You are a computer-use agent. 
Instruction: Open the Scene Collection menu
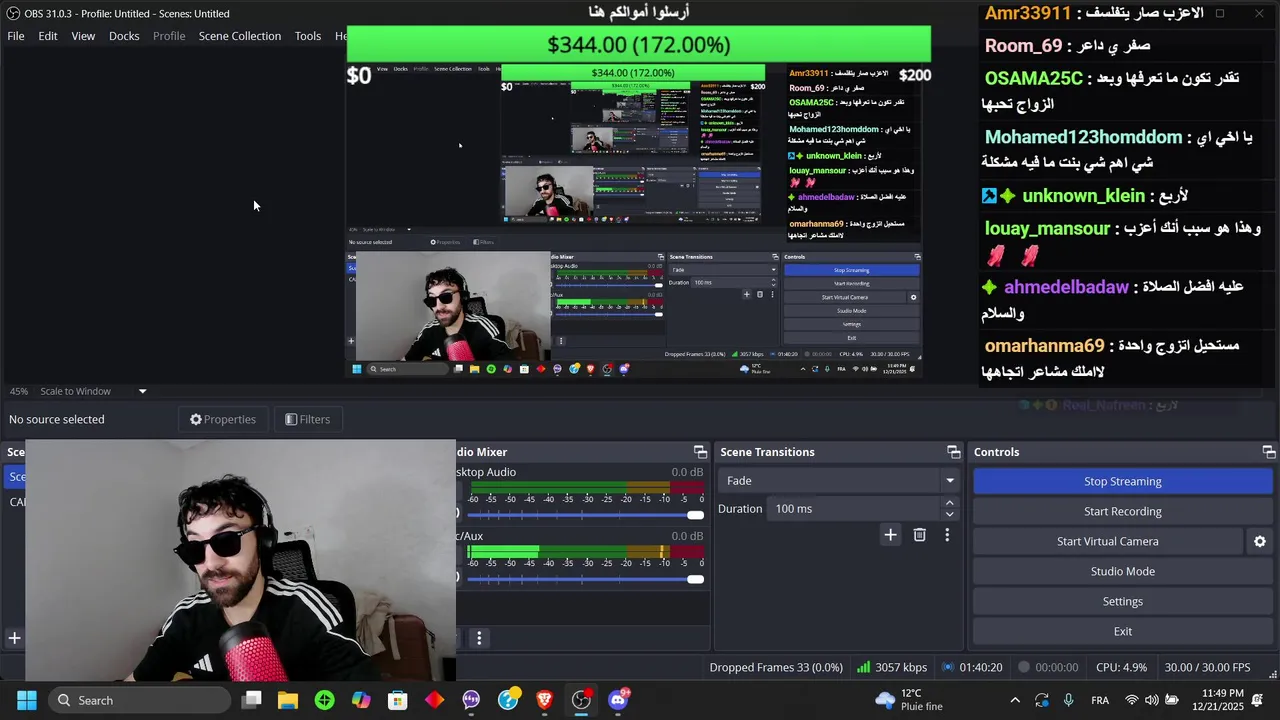coord(240,36)
